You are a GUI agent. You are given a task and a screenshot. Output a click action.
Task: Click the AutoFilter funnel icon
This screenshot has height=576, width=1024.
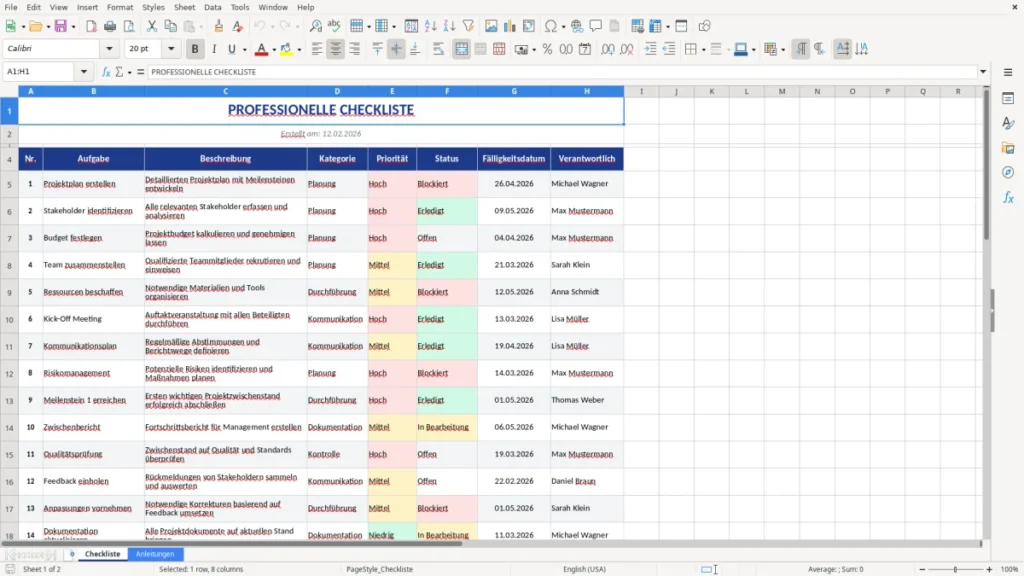[x=468, y=26]
